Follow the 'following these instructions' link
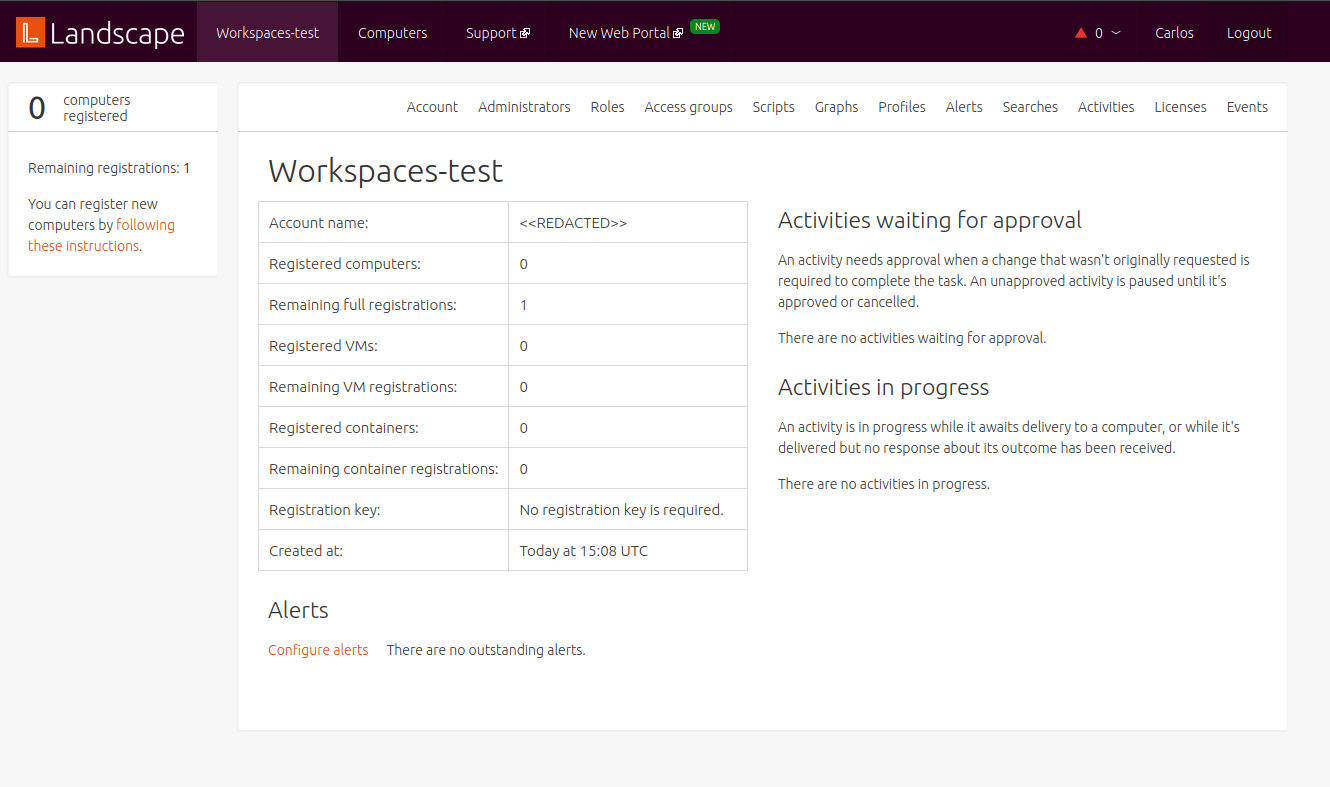Screen dimensions: 1330x787 101,235
